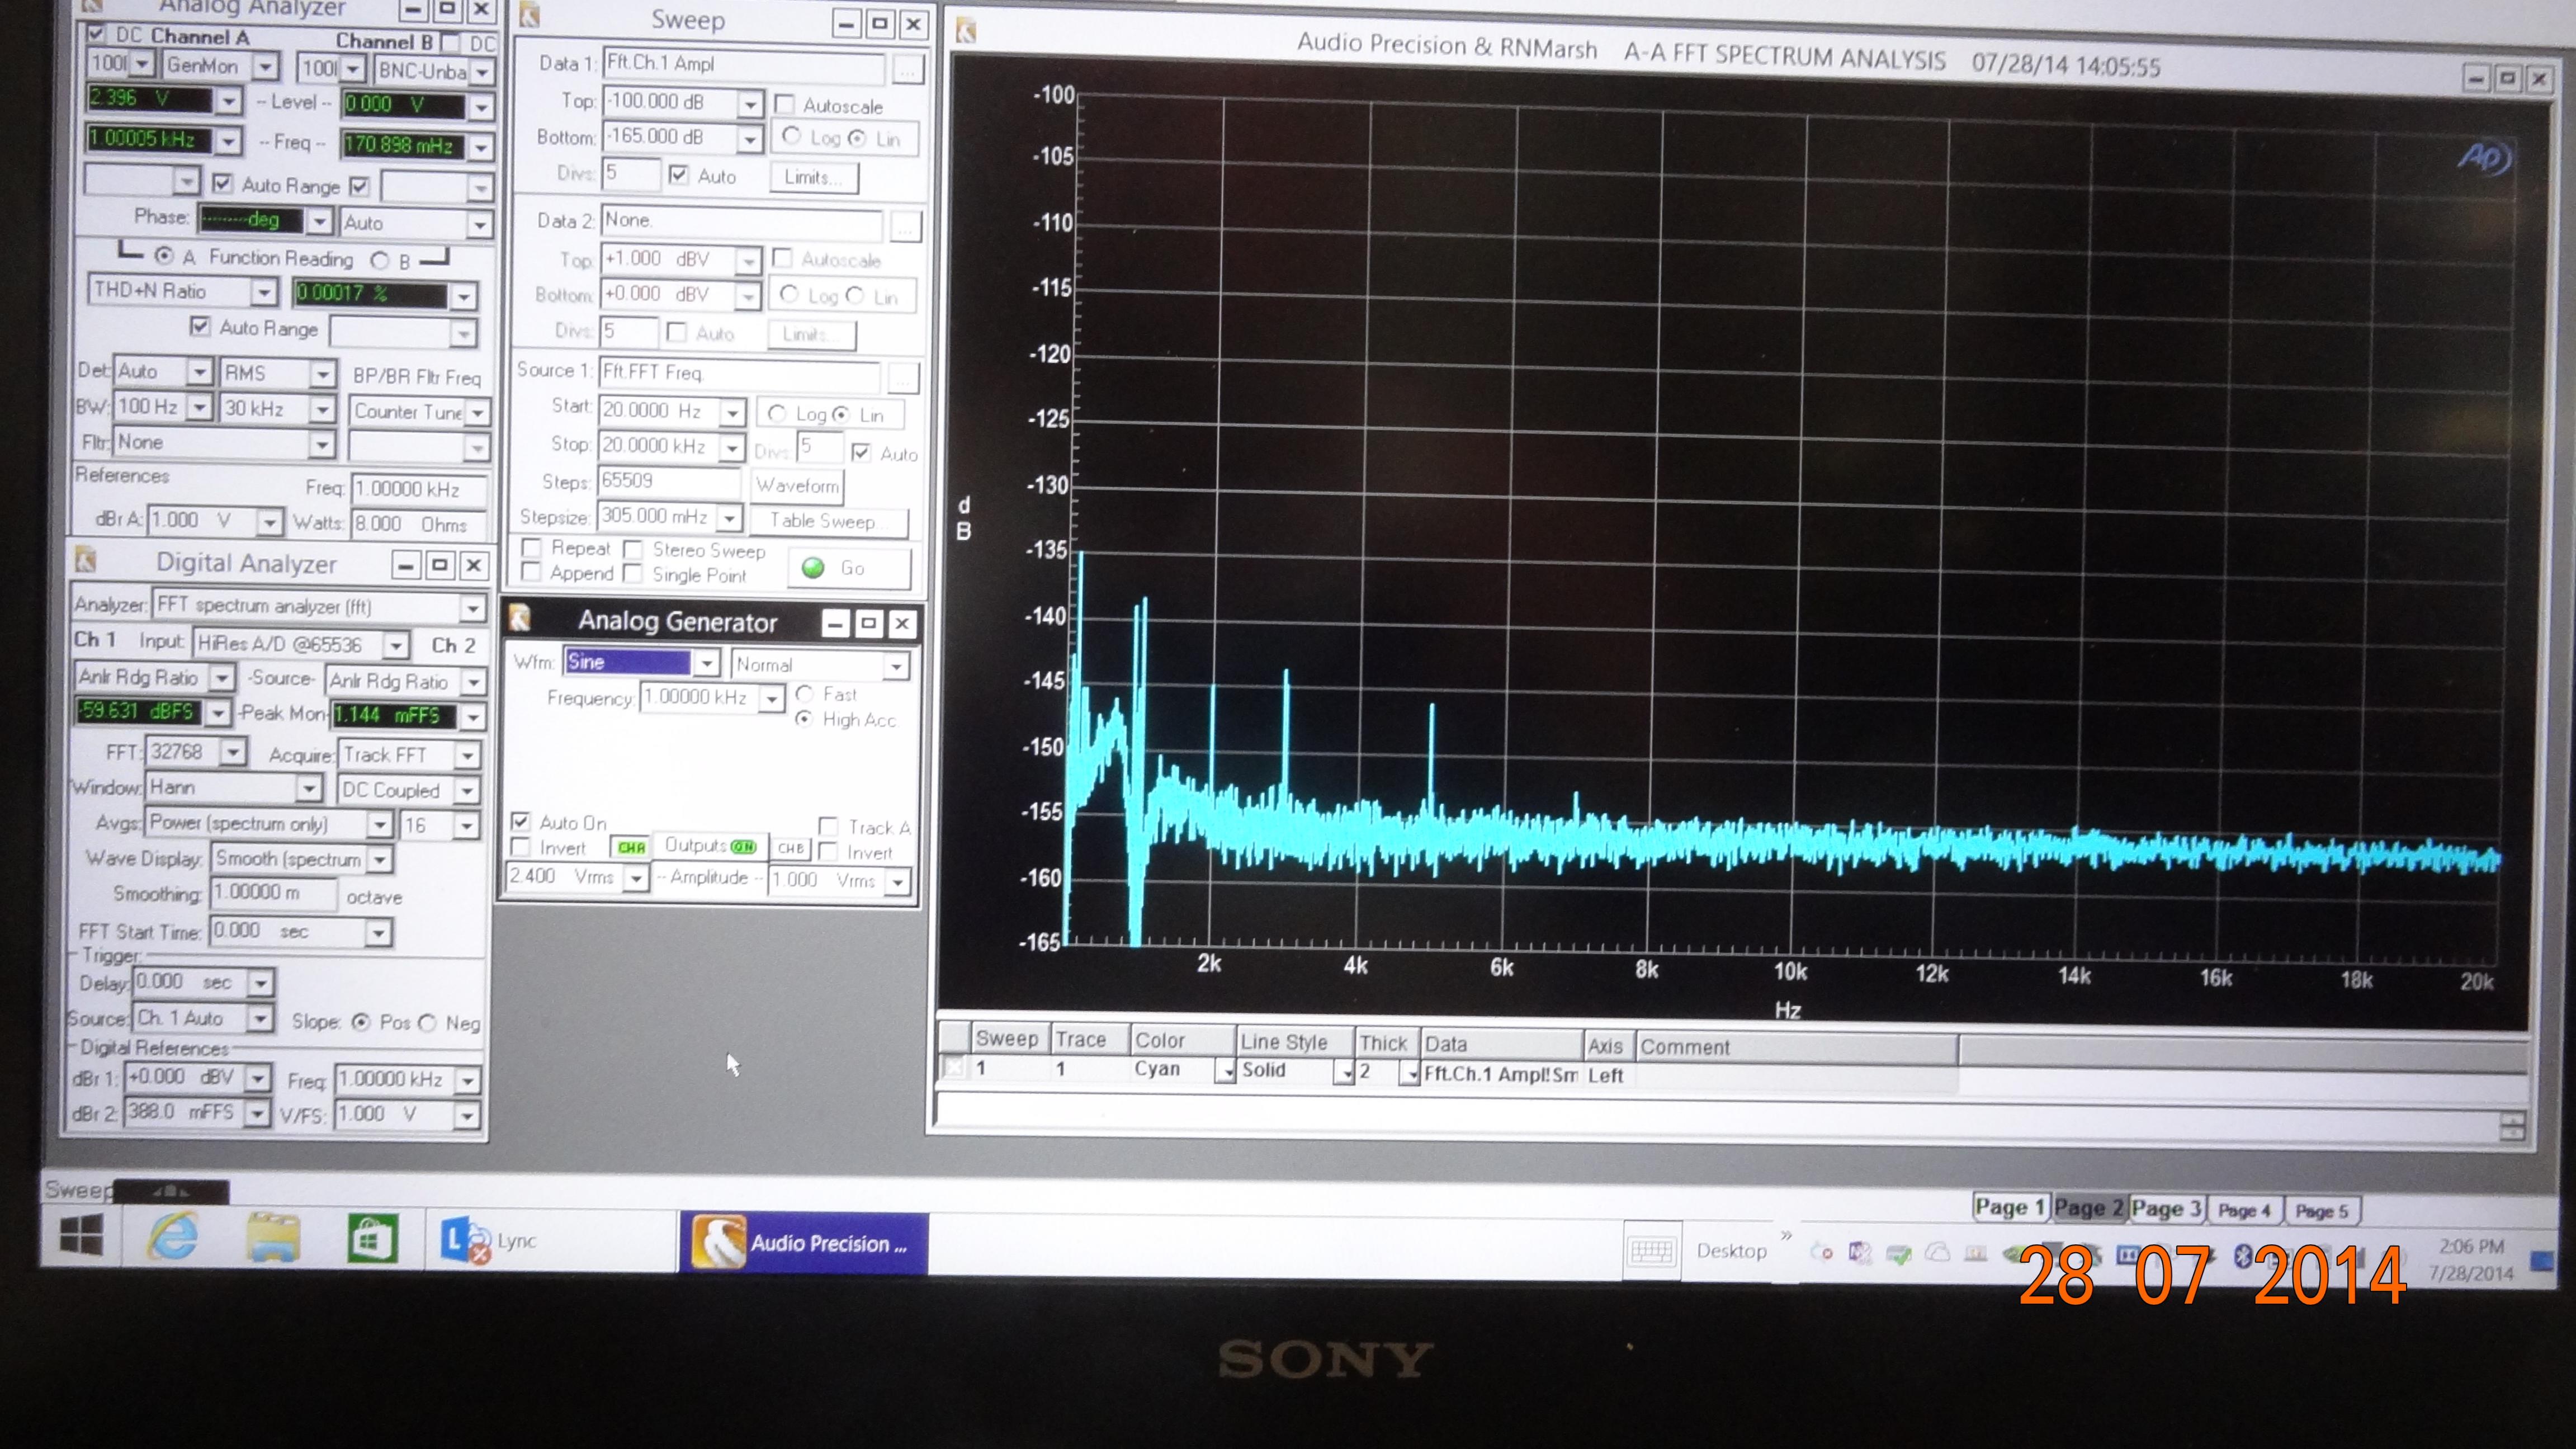Toggle the Outputs ON indicator
Image resolution: width=2576 pixels, height=1449 pixels.
[744, 846]
